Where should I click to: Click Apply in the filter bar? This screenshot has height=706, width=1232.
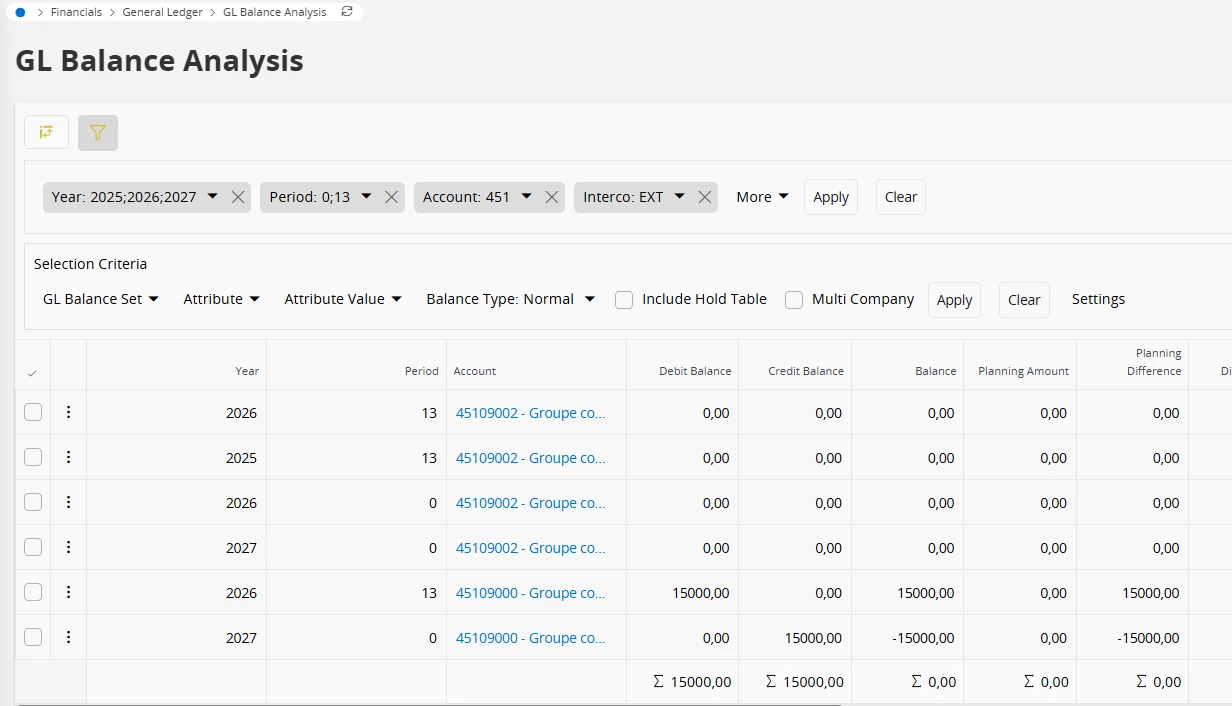(831, 197)
